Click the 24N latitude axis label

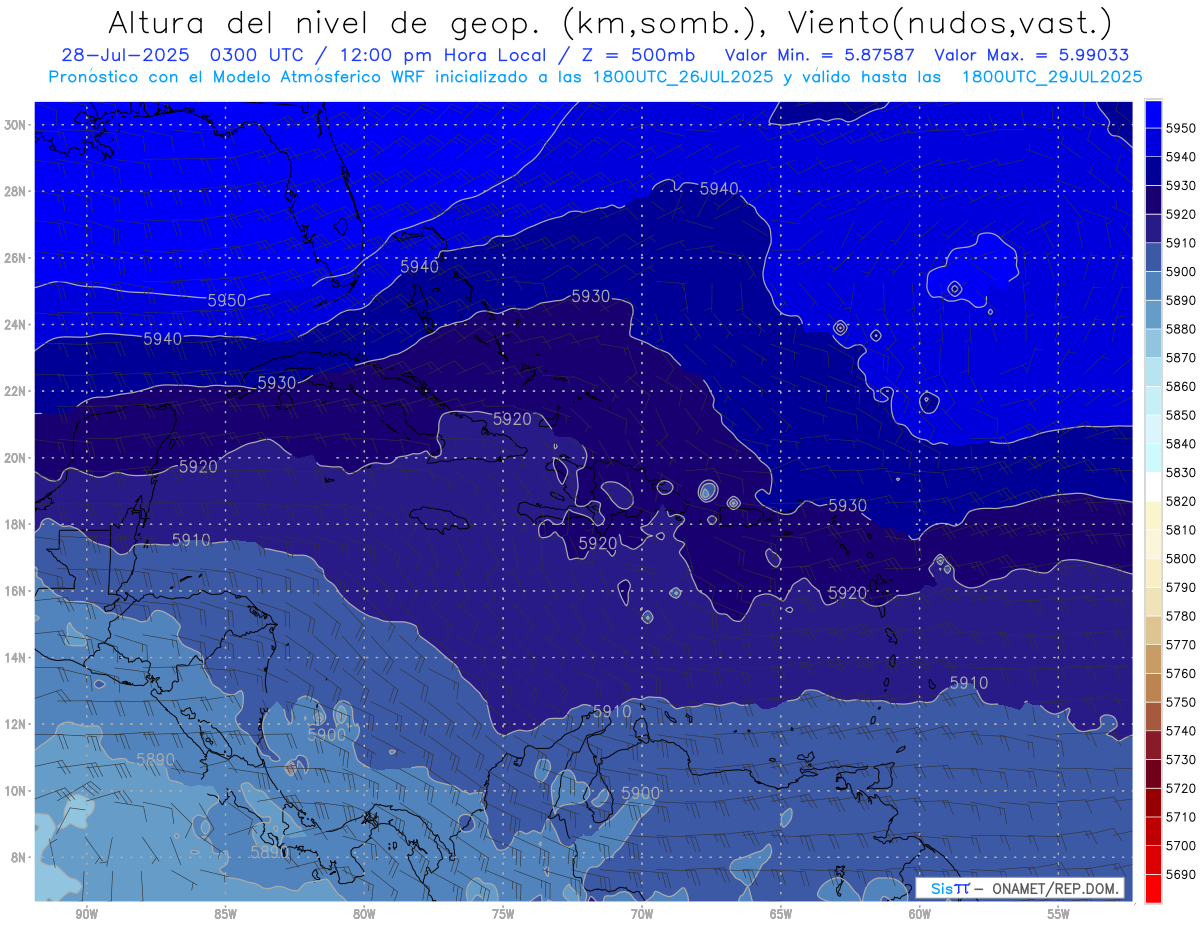click(15, 325)
